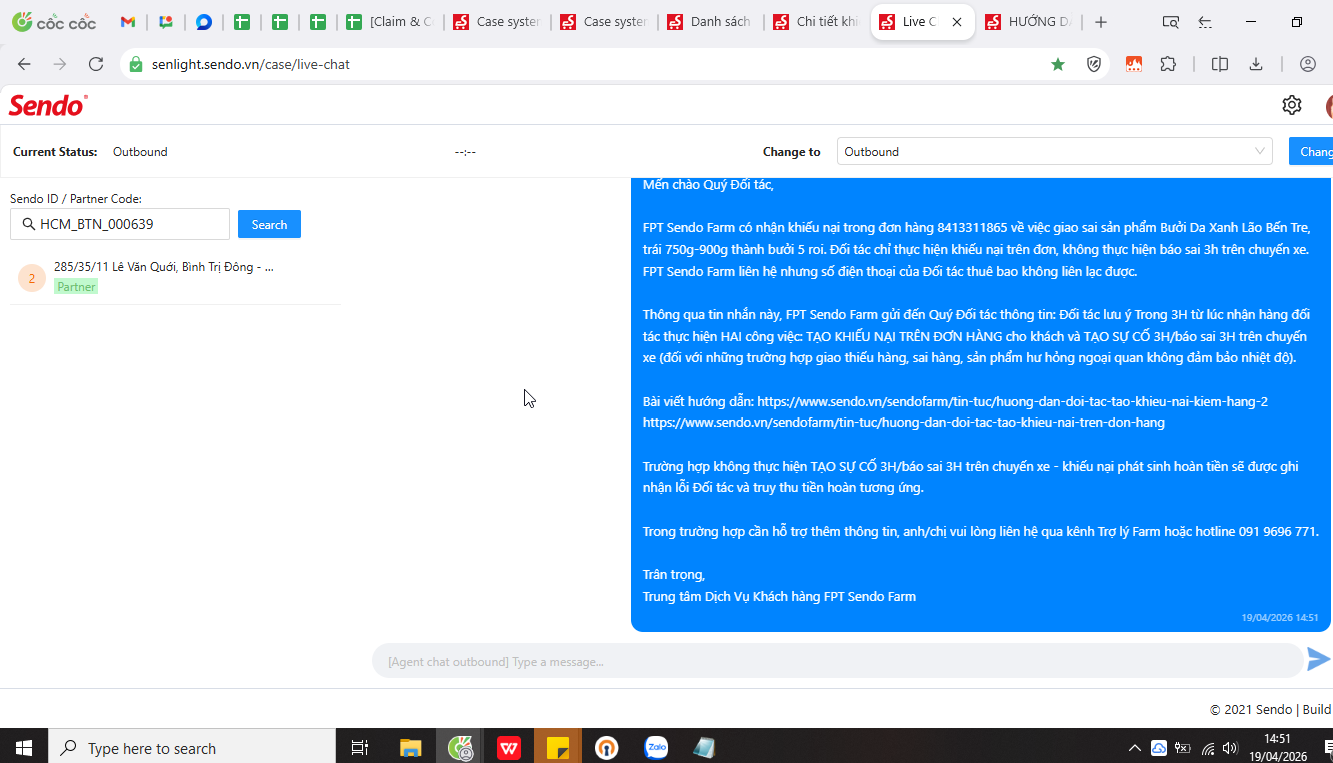
Task: Focus the agent chat message input box
Action: [840, 661]
